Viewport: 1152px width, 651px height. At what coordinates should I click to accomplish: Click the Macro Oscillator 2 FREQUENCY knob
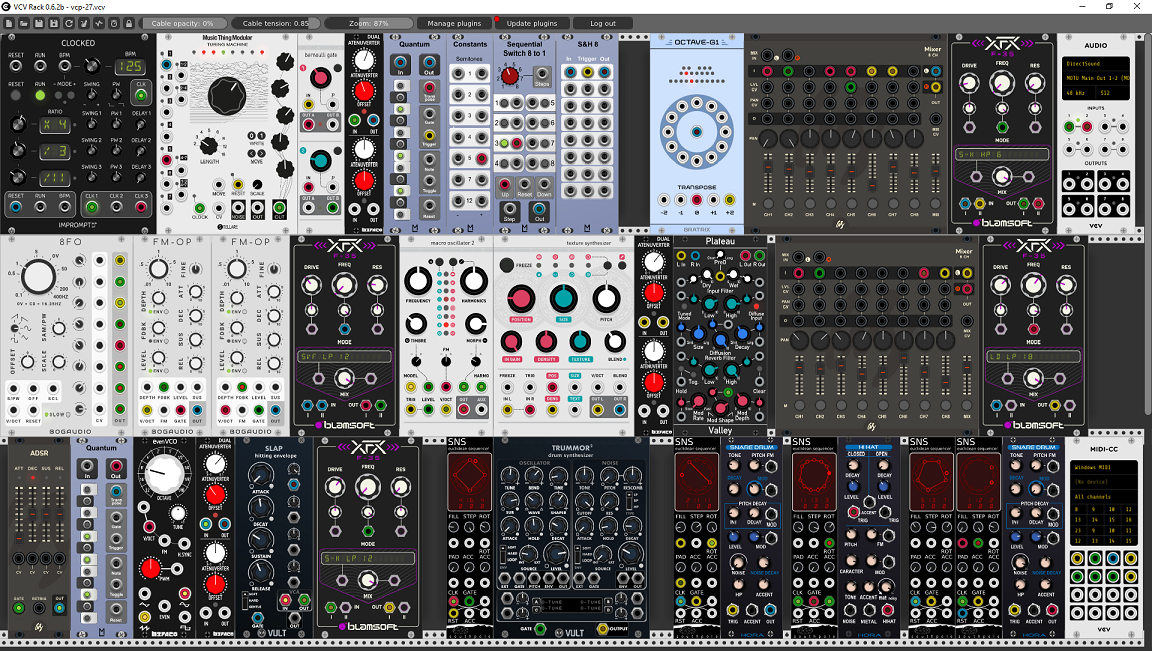pos(418,281)
